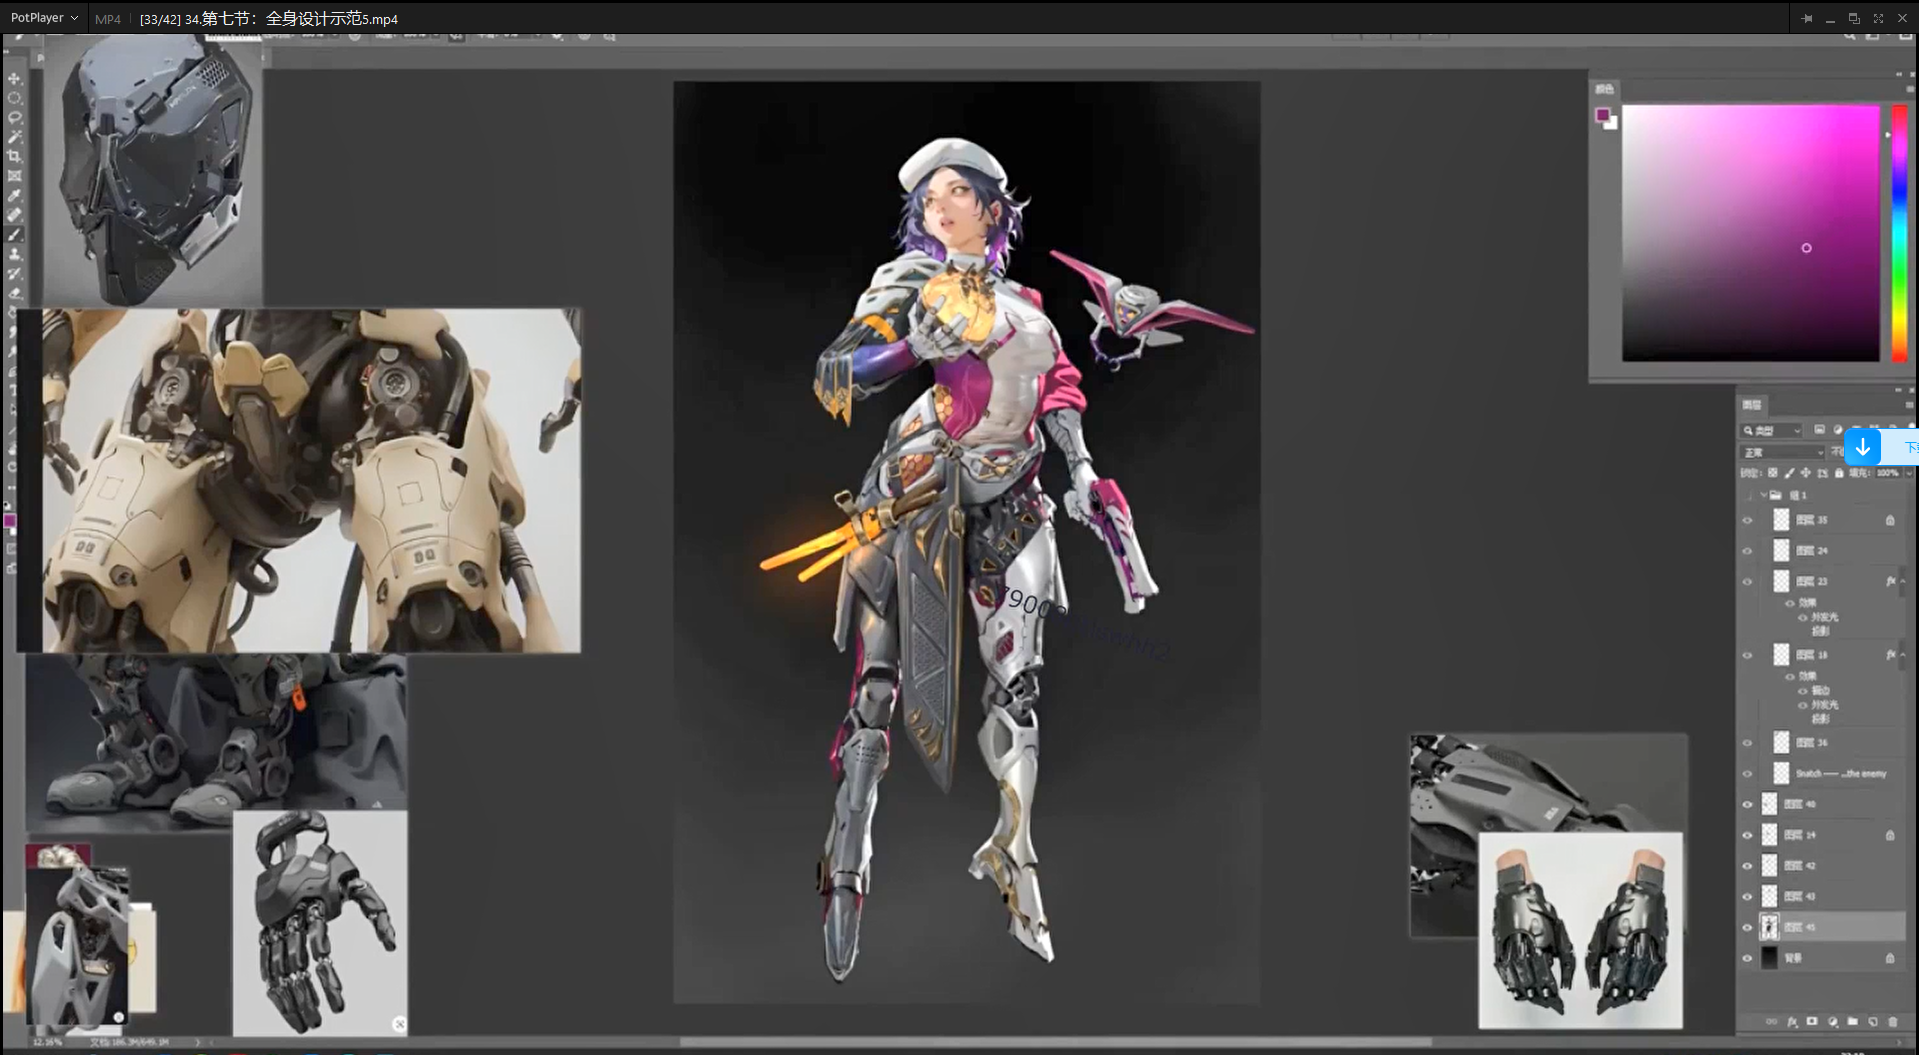Toggle visibility of Snatch the enemy layer
This screenshot has width=1919, height=1055.
tap(1748, 773)
